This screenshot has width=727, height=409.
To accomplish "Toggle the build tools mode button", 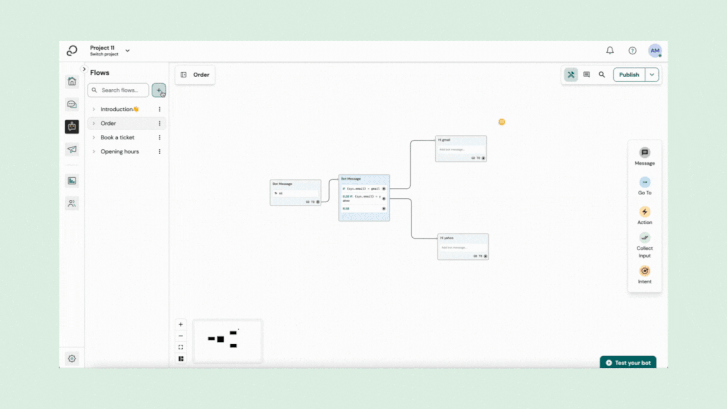I will [571, 75].
